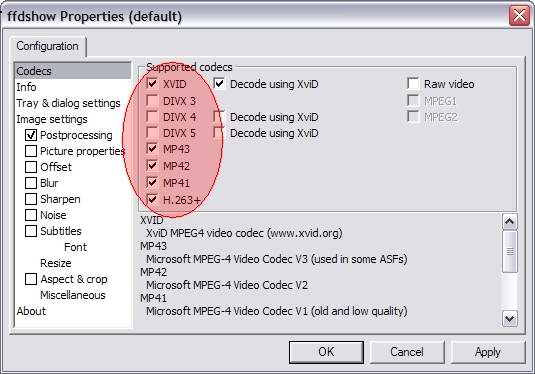Click the Apply button
The height and width of the screenshot is (374, 535).
pos(488,352)
